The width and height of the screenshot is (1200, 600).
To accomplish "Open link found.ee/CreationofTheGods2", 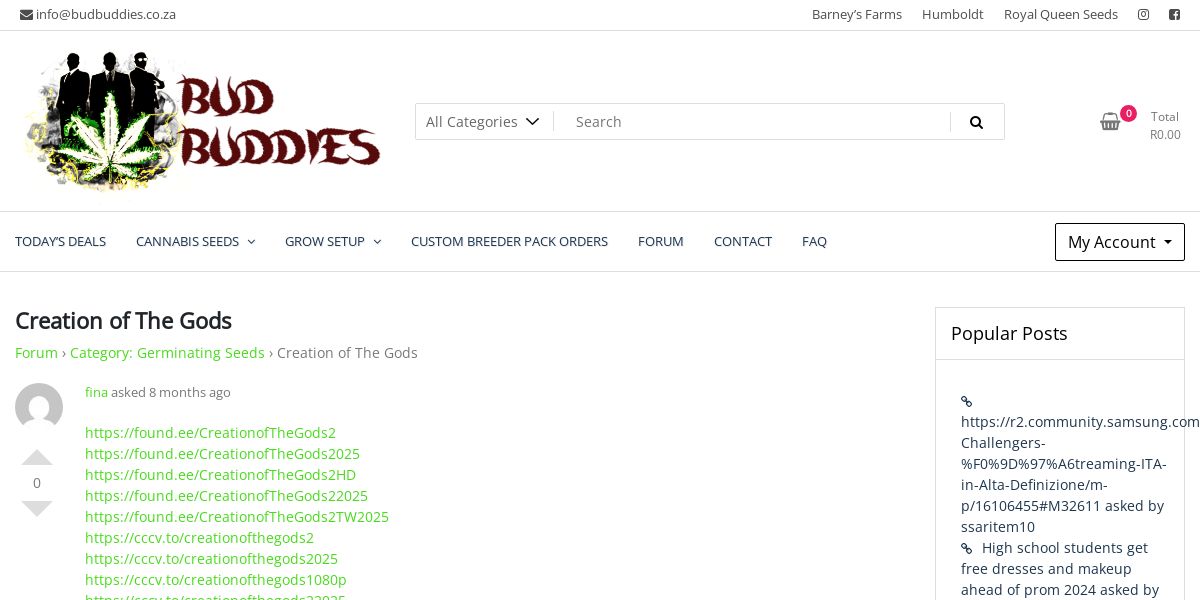I will (x=210, y=433).
